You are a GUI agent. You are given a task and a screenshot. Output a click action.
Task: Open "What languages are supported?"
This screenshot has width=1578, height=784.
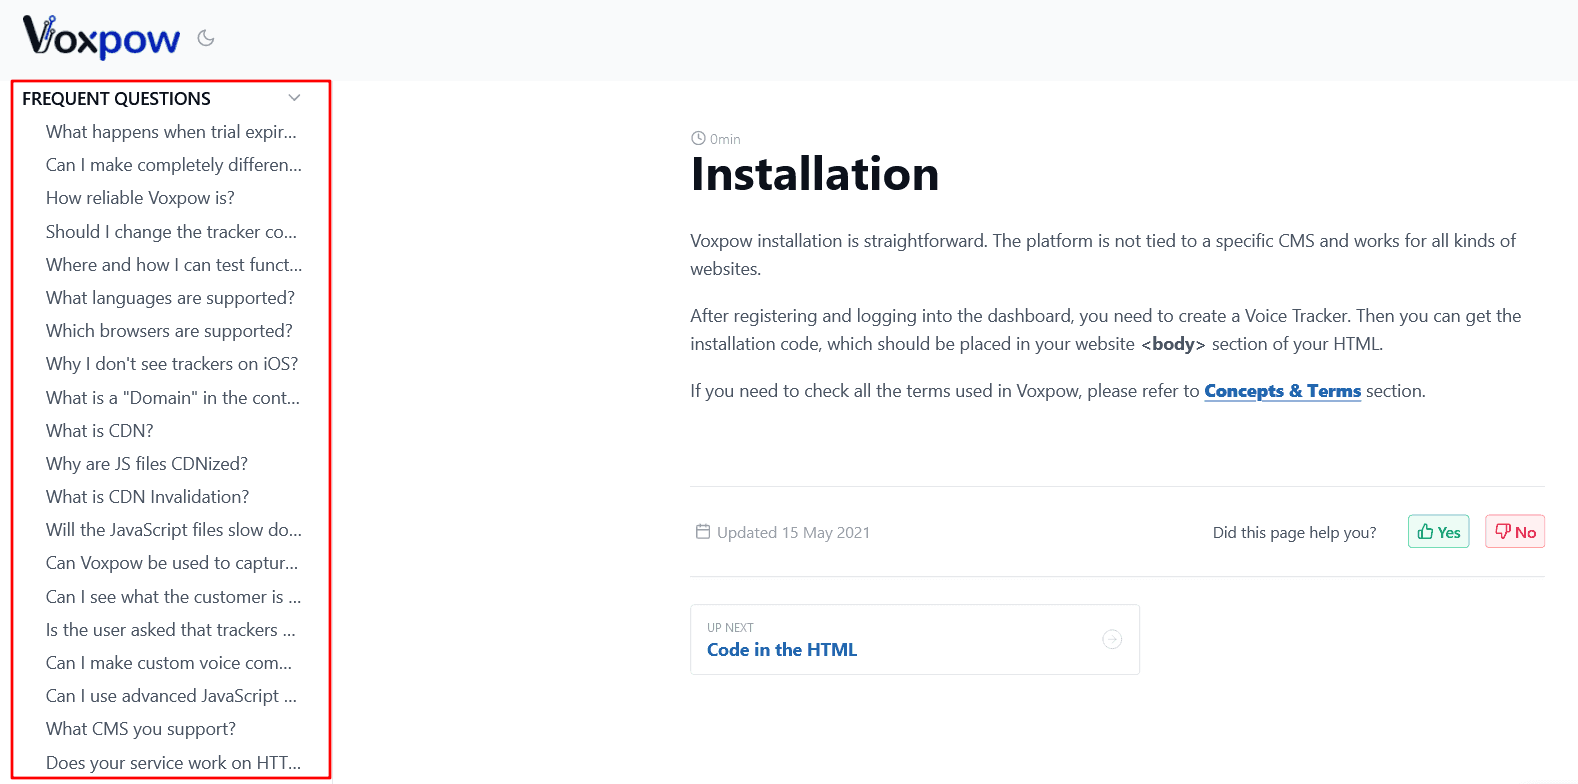pyautogui.click(x=170, y=298)
